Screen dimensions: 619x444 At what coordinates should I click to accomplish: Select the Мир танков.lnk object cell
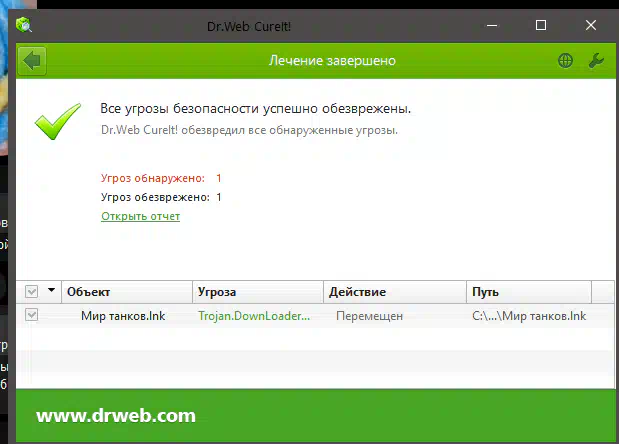[123, 316]
